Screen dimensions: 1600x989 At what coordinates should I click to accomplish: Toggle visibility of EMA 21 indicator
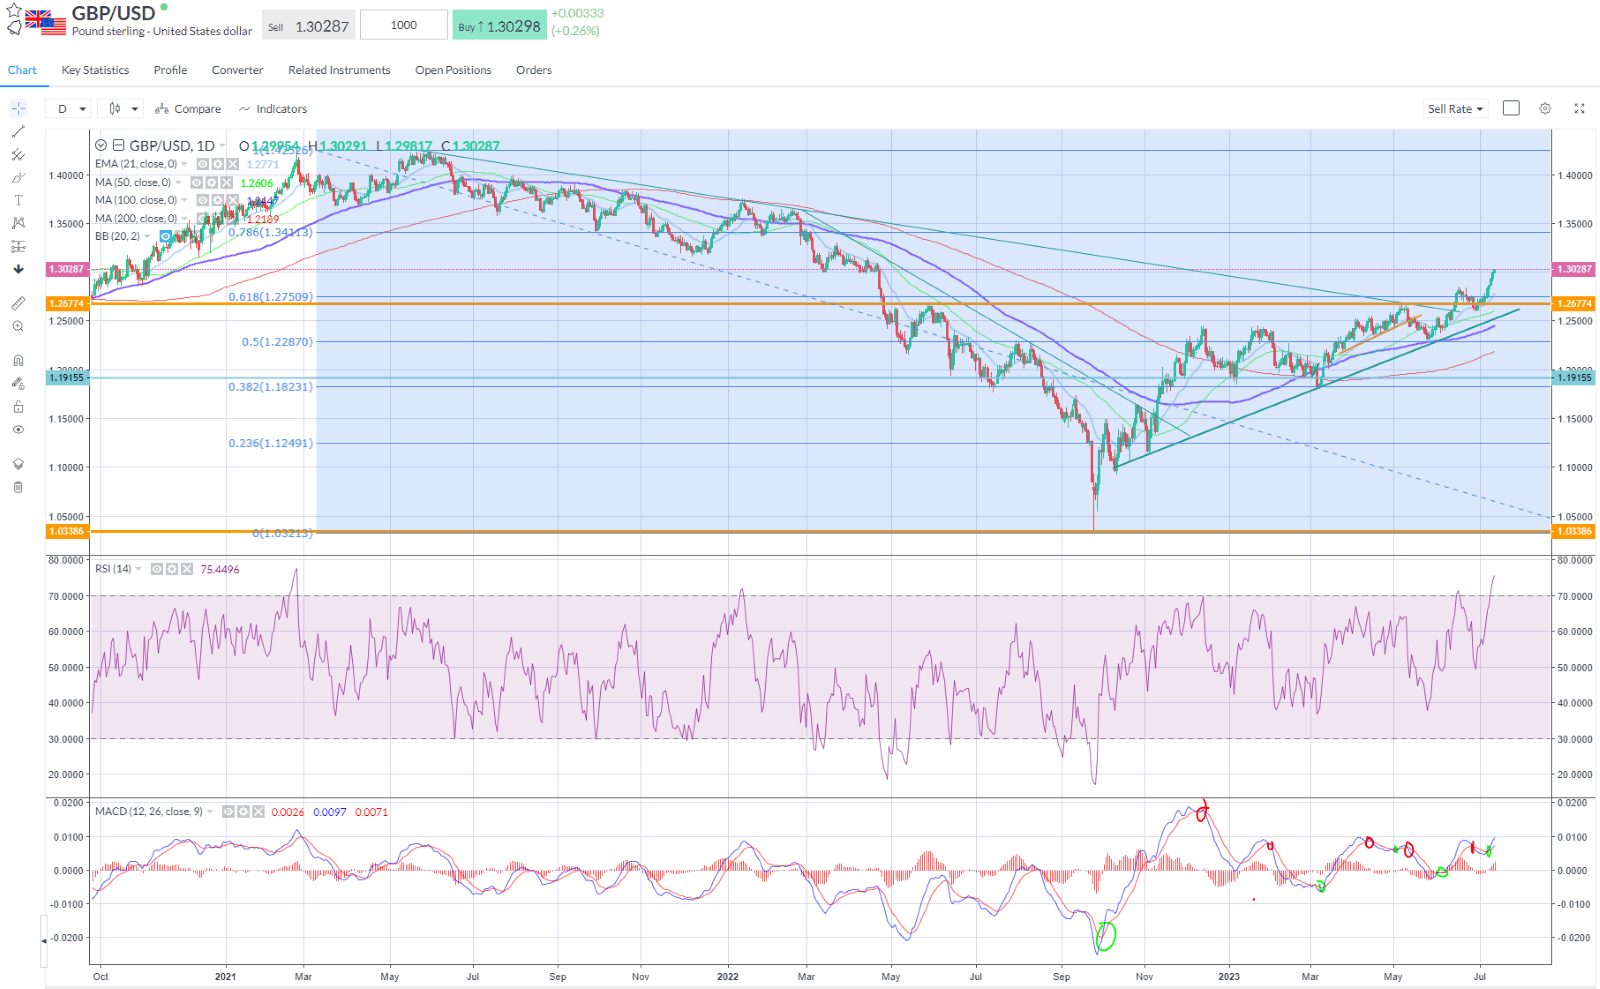(202, 164)
